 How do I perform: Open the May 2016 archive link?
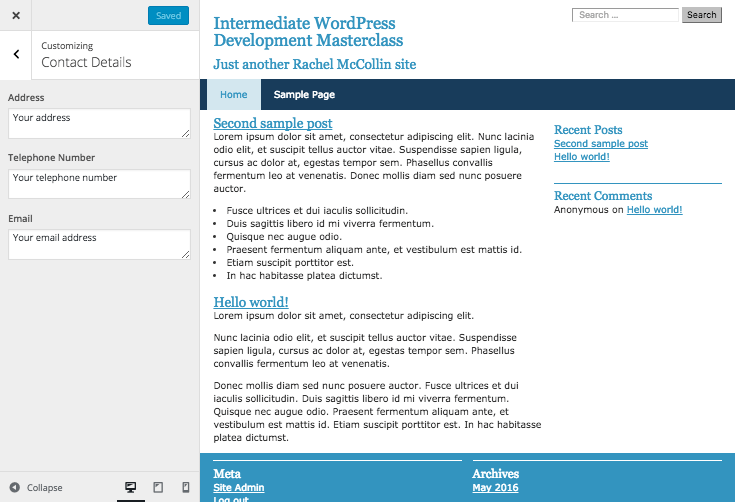click(x=495, y=488)
